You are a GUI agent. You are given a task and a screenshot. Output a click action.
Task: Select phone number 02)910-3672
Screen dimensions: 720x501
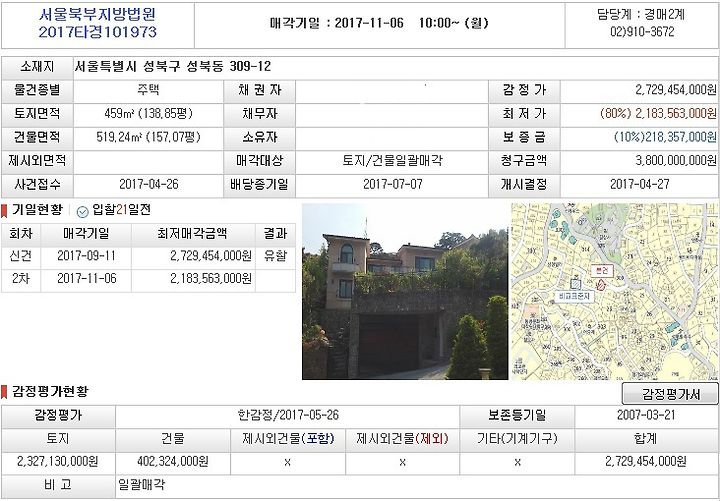pyautogui.click(x=642, y=32)
